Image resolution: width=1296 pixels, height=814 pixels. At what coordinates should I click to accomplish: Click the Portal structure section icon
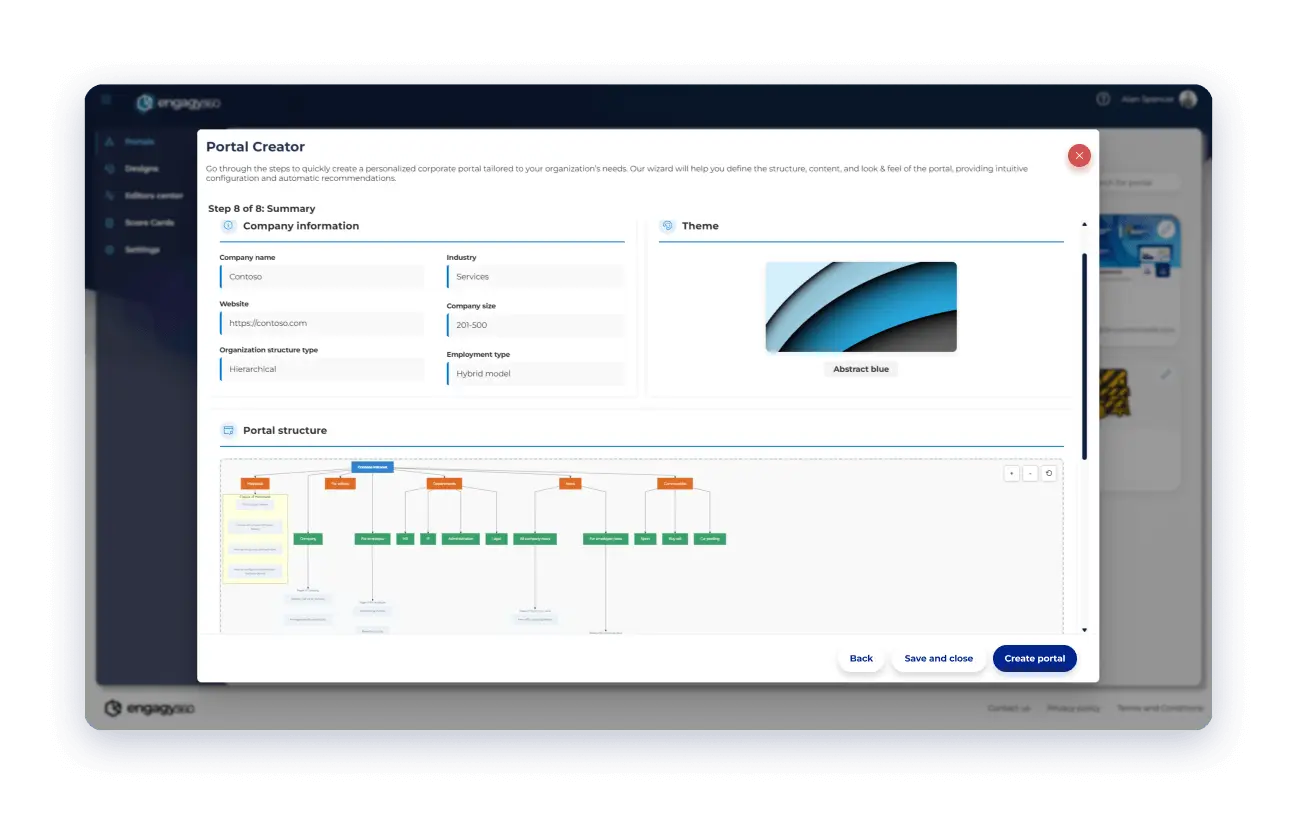(x=228, y=430)
